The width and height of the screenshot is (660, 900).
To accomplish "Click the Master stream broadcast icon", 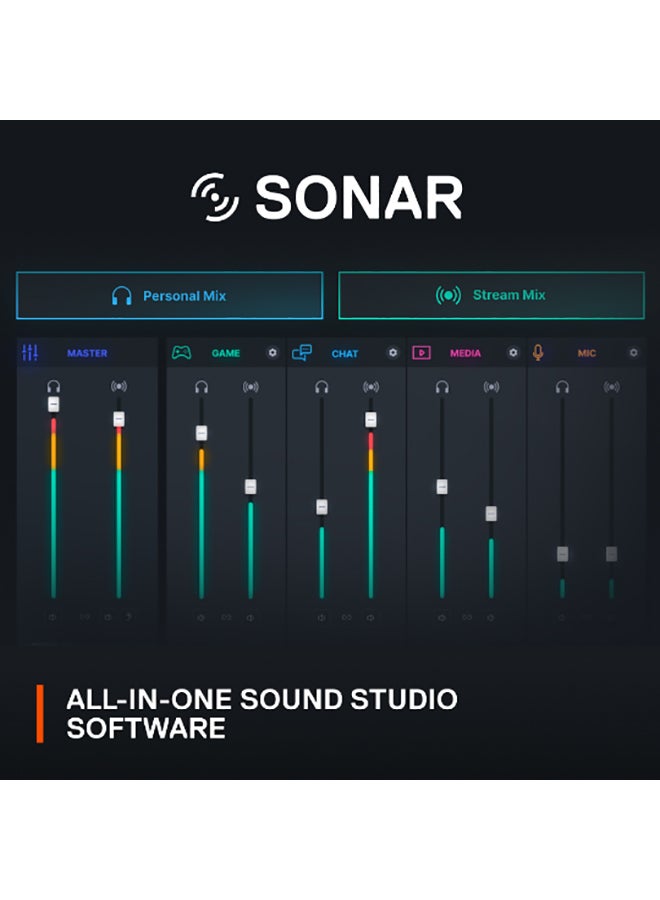I will 119,386.
